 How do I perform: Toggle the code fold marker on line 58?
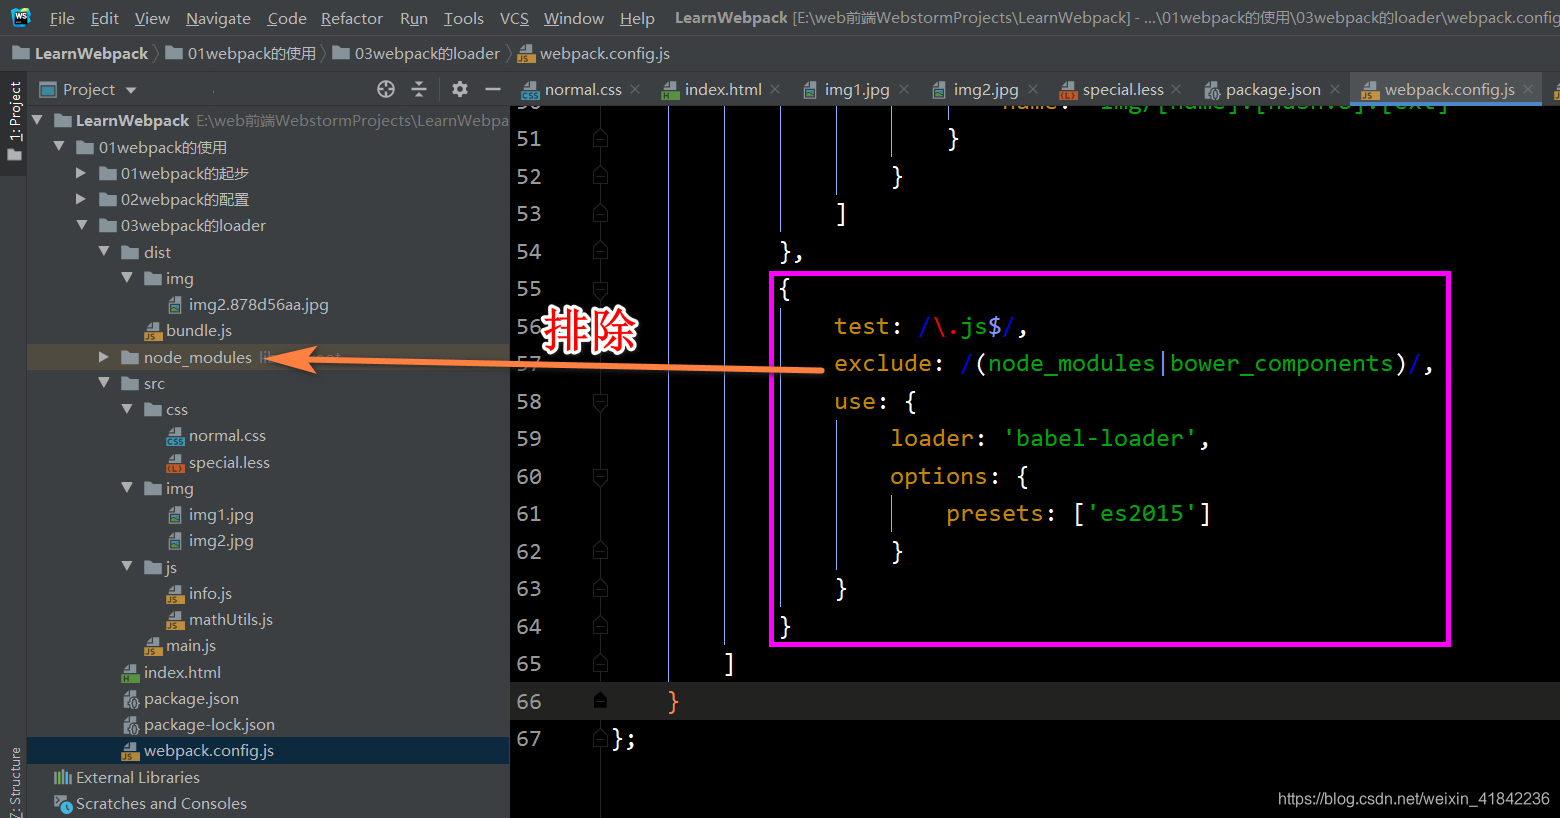click(600, 402)
